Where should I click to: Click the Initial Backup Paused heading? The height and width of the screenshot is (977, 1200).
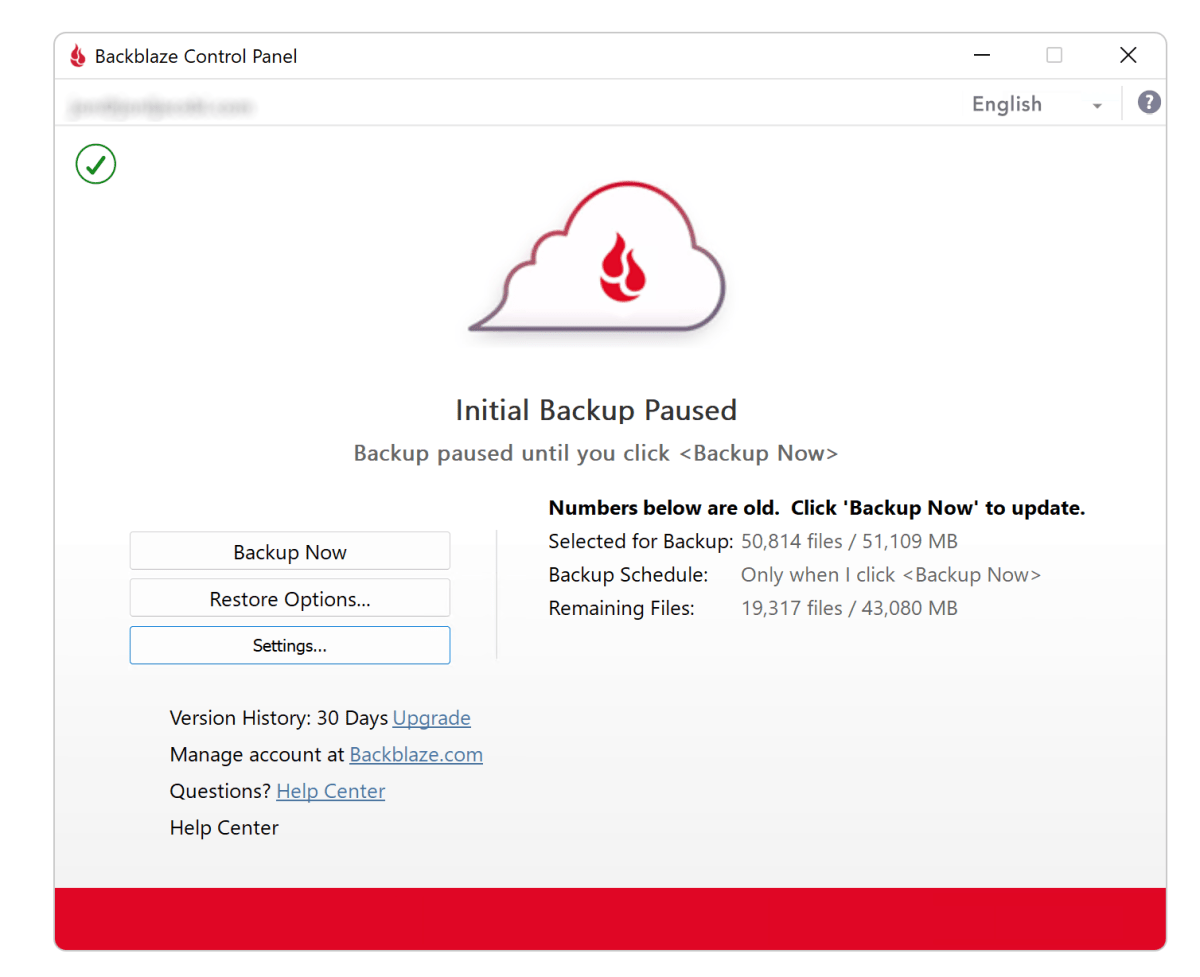[x=596, y=410]
